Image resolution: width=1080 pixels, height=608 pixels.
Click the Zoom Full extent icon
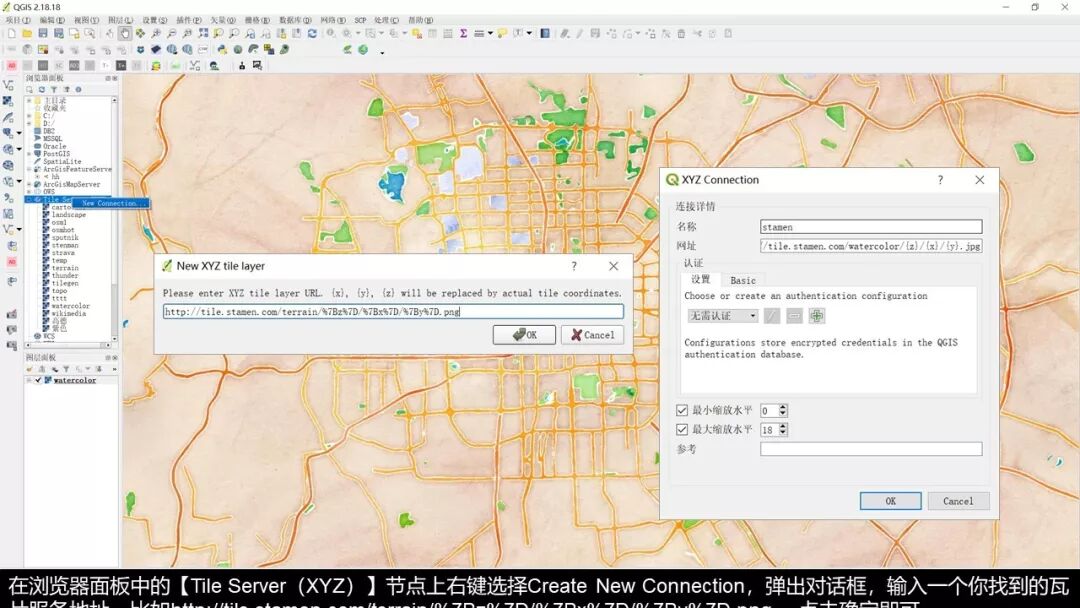click(203, 33)
